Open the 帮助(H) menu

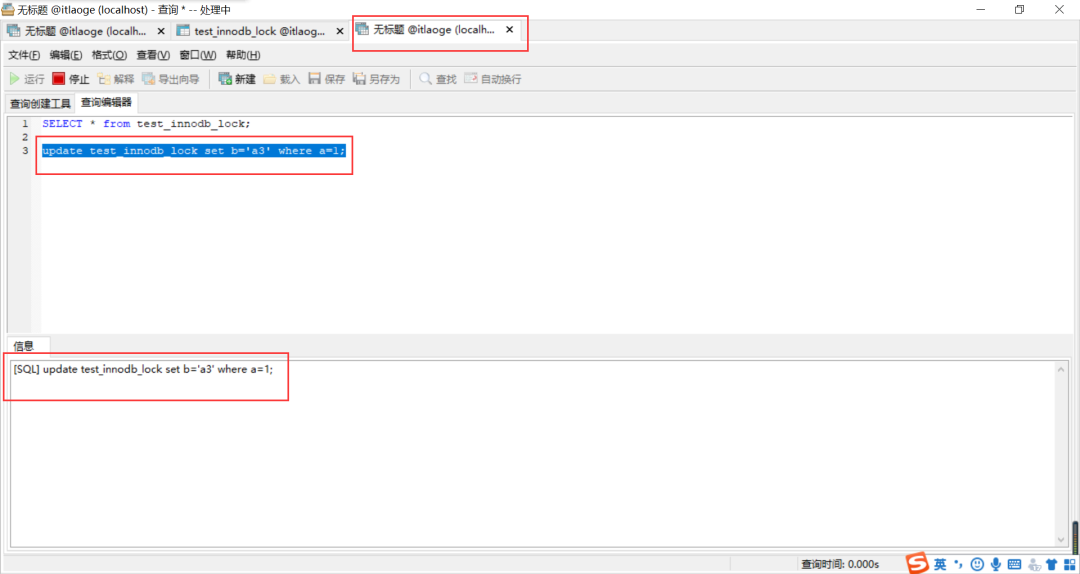click(x=243, y=55)
